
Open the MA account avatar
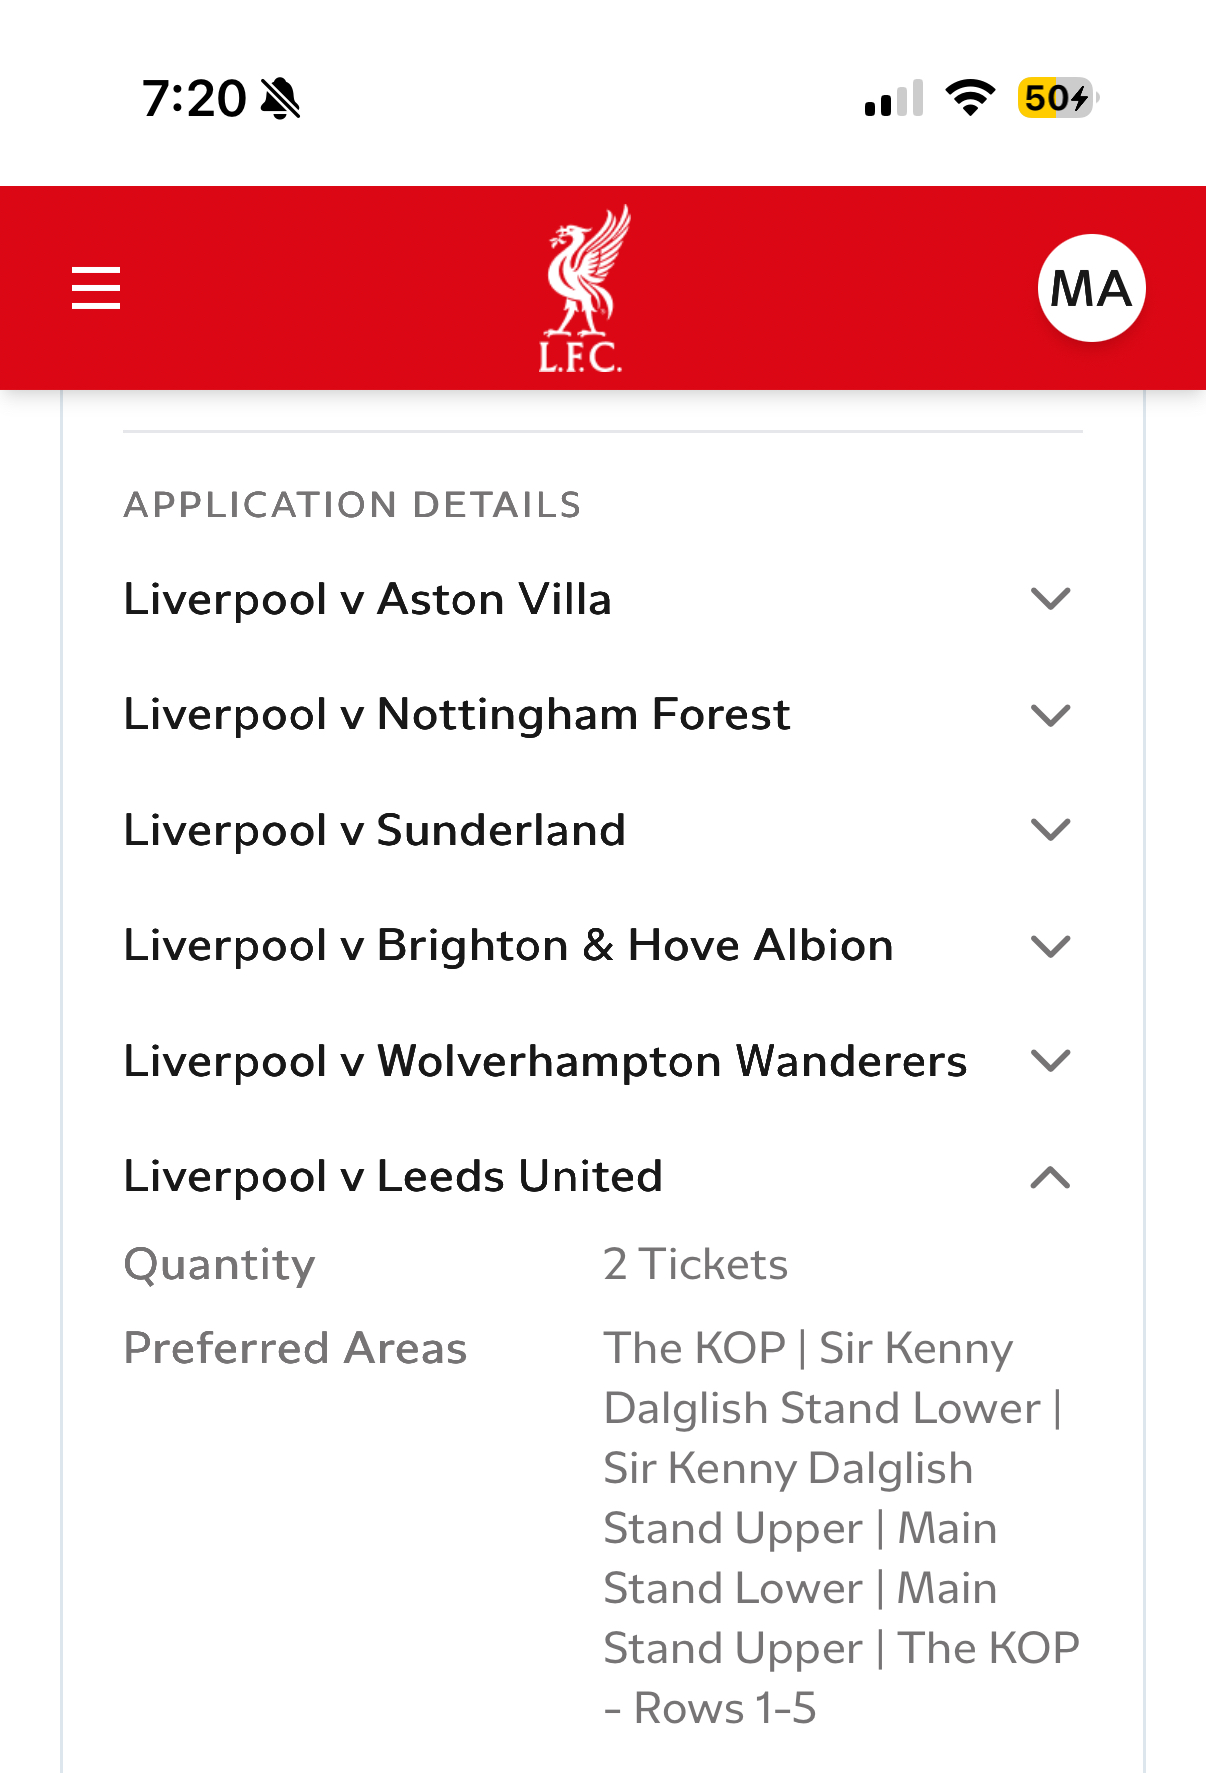coord(1091,288)
